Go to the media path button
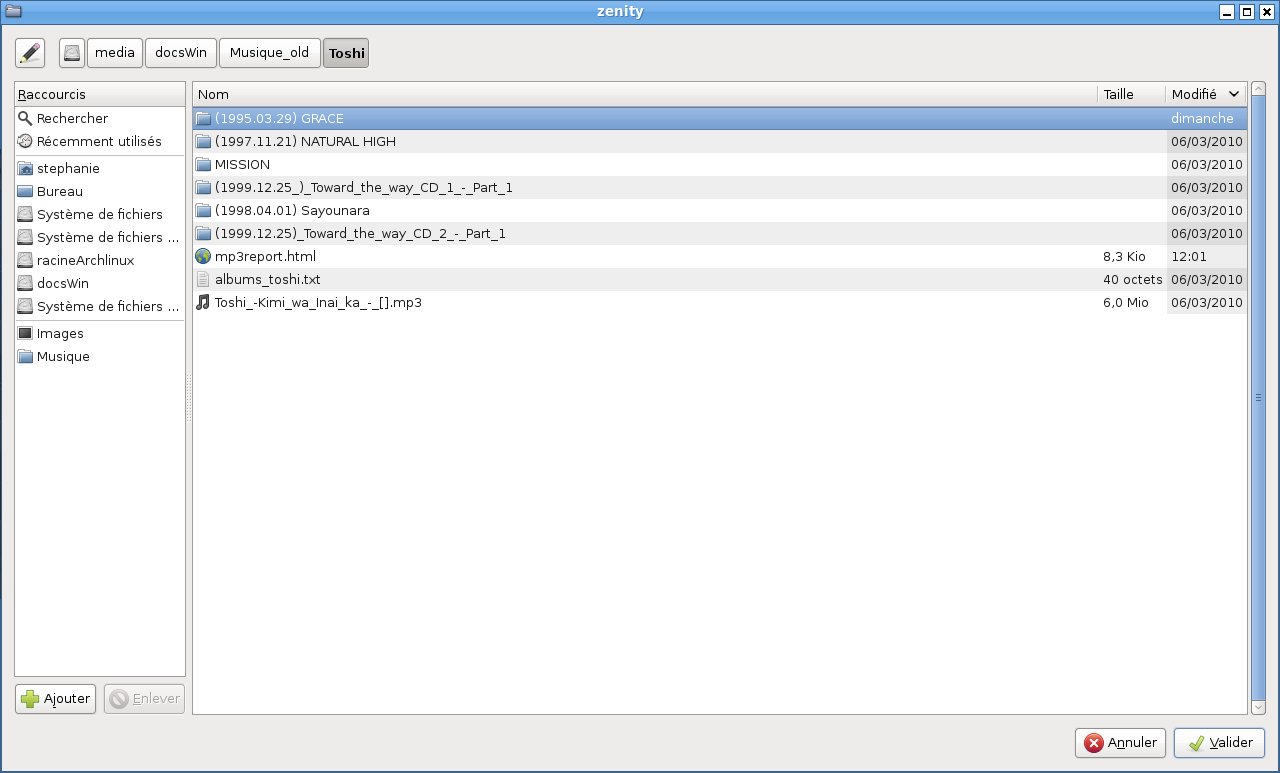Image resolution: width=1280 pixels, height=773 pixels. (115, 53)
